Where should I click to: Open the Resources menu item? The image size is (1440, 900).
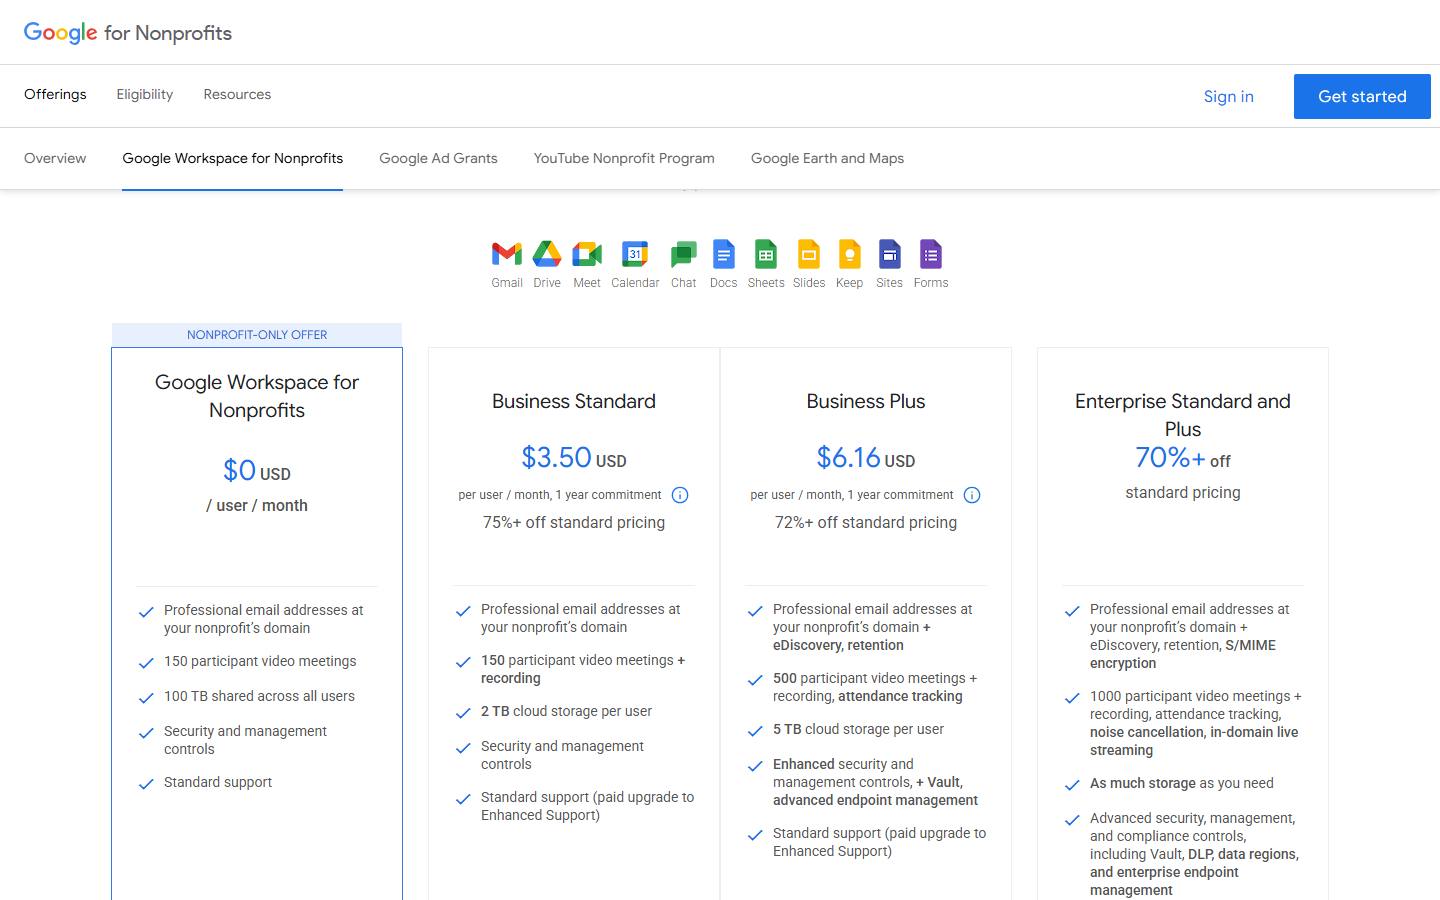click(x=237, y=95)
